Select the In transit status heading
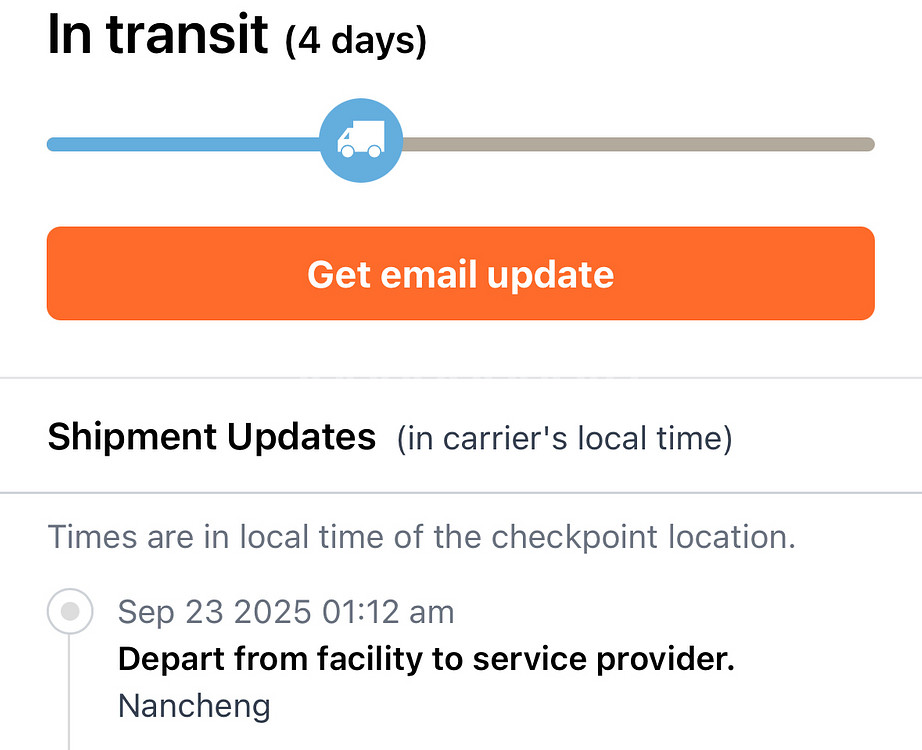 (158, 36)
